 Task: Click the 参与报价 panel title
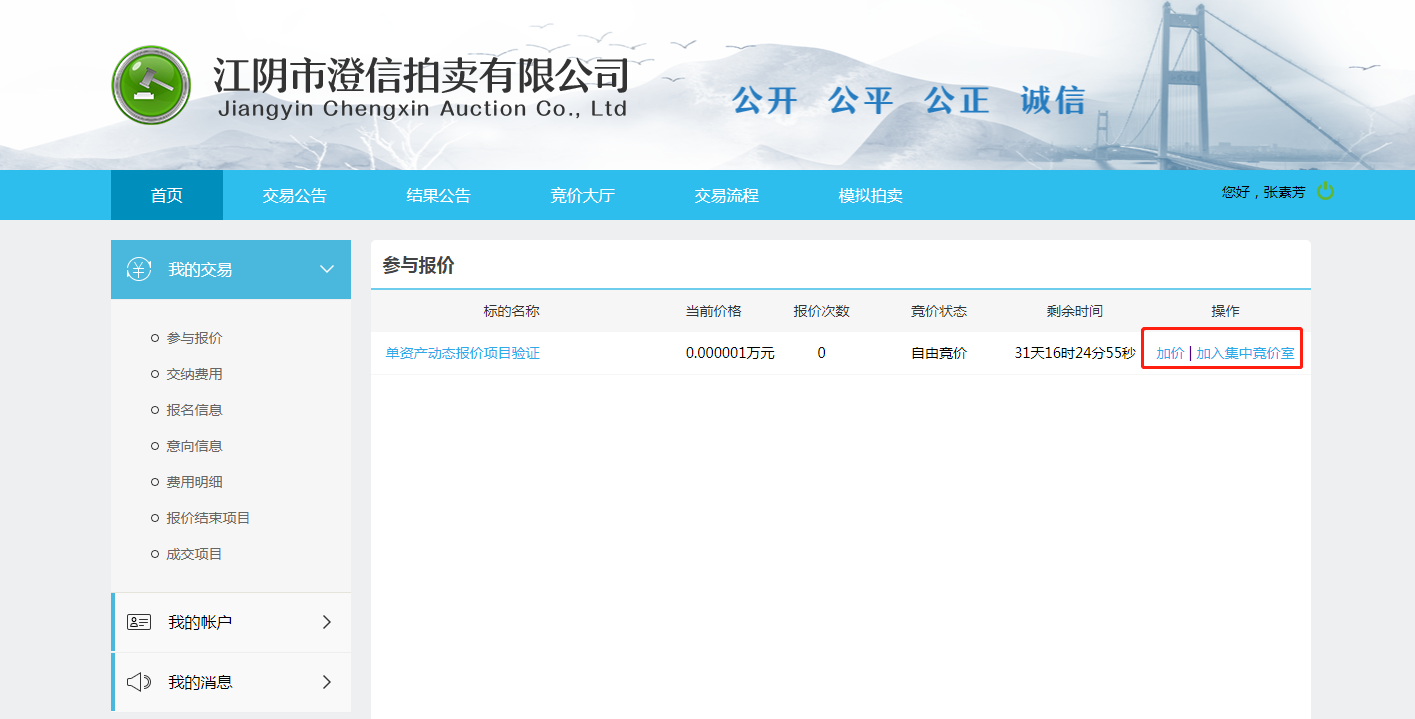[418, 265]
